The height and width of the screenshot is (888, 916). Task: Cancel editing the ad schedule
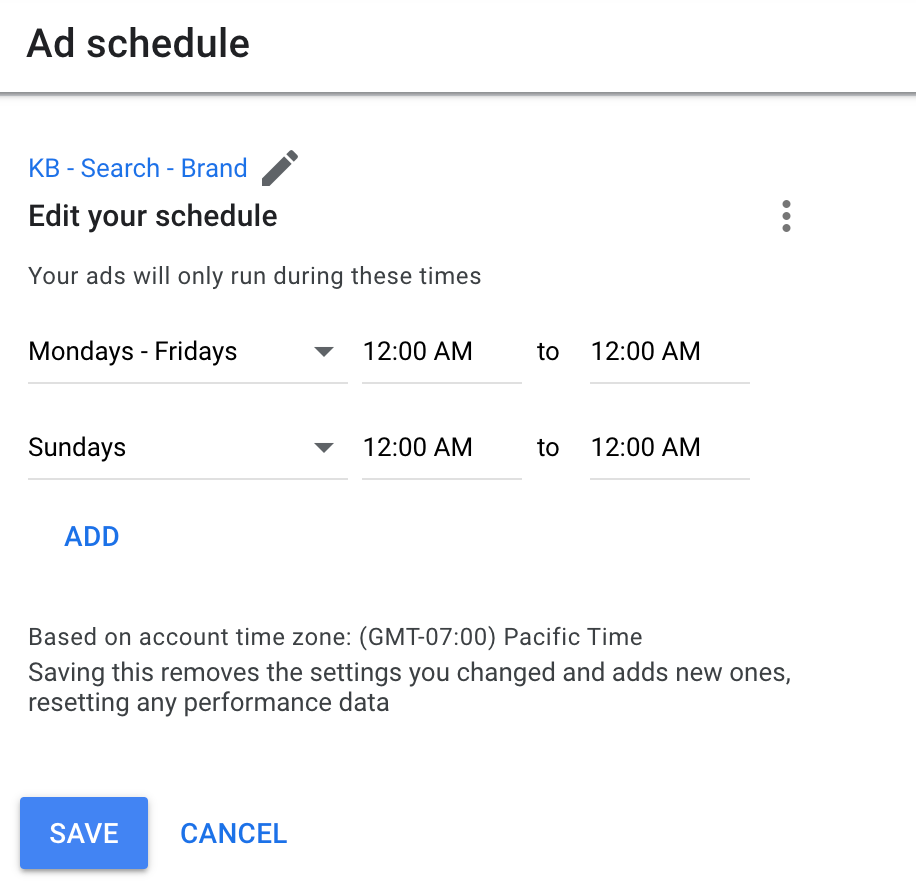pos(234,834)
